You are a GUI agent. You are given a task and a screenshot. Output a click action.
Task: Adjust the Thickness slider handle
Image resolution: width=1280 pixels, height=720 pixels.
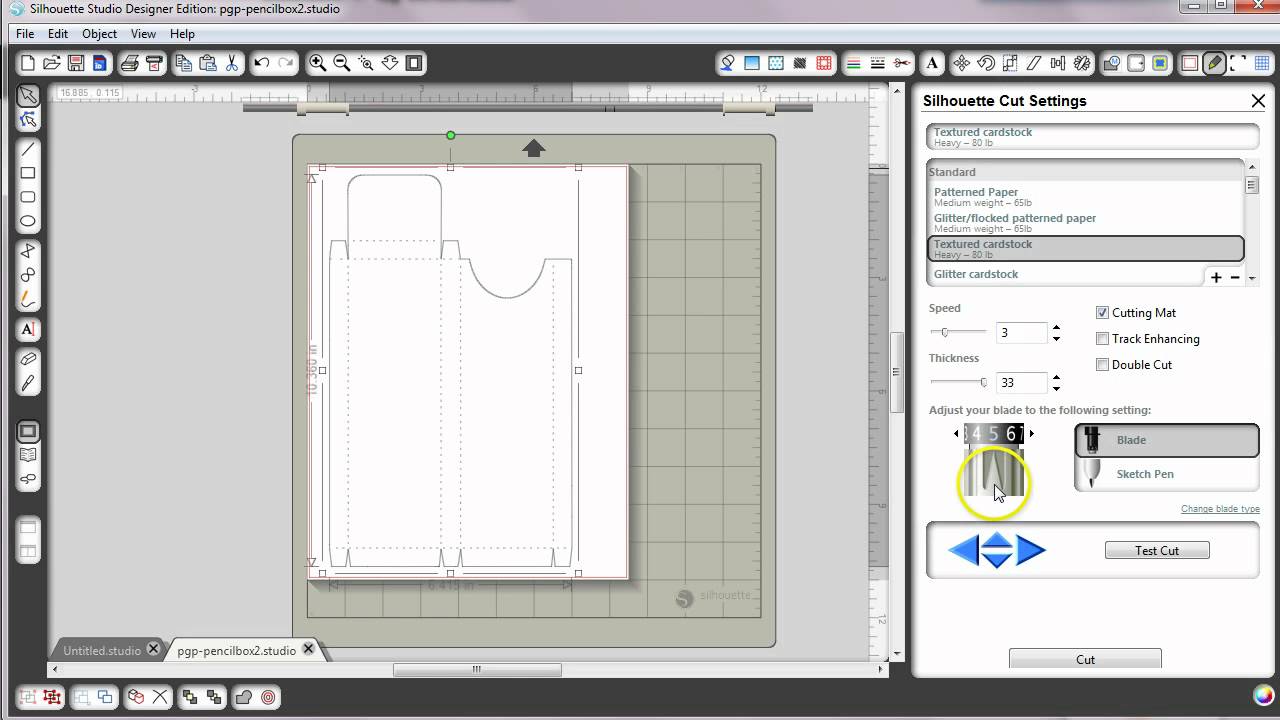click(x=983, y=382)
